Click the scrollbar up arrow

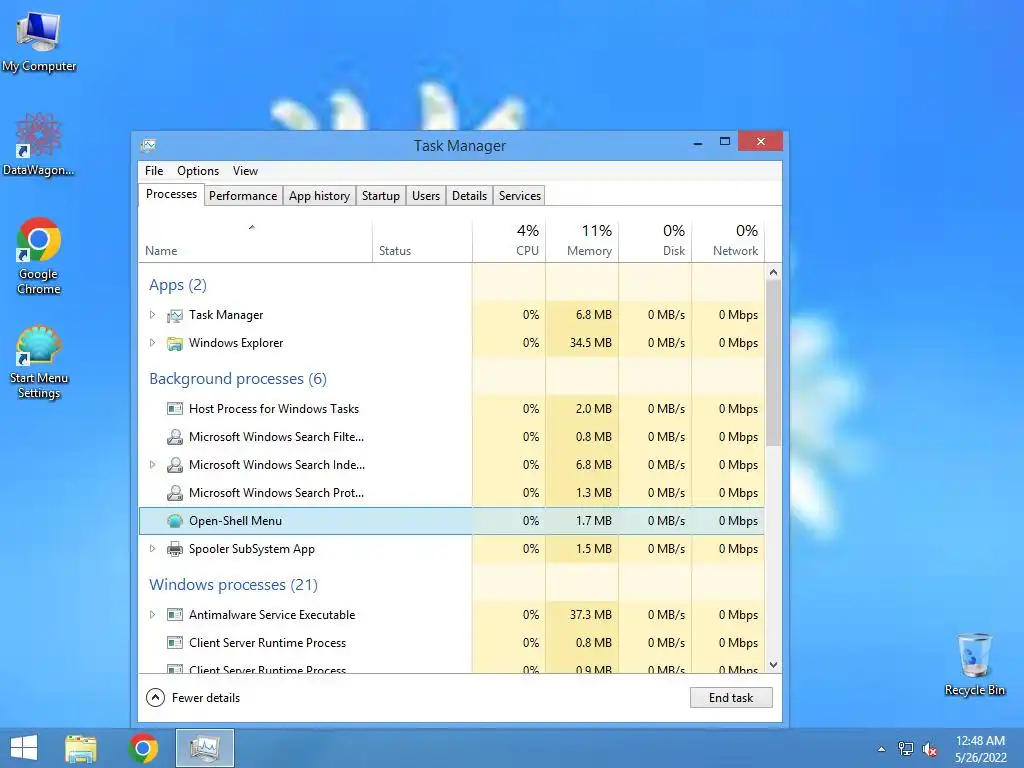(773, 272)
